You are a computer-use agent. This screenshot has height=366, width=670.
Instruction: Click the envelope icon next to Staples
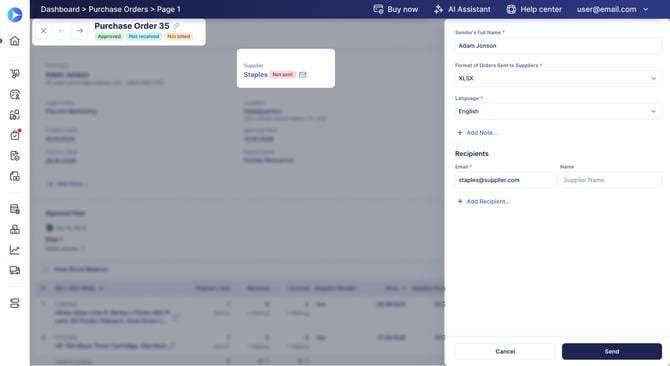pyautogui.click(x=303, y=75)
